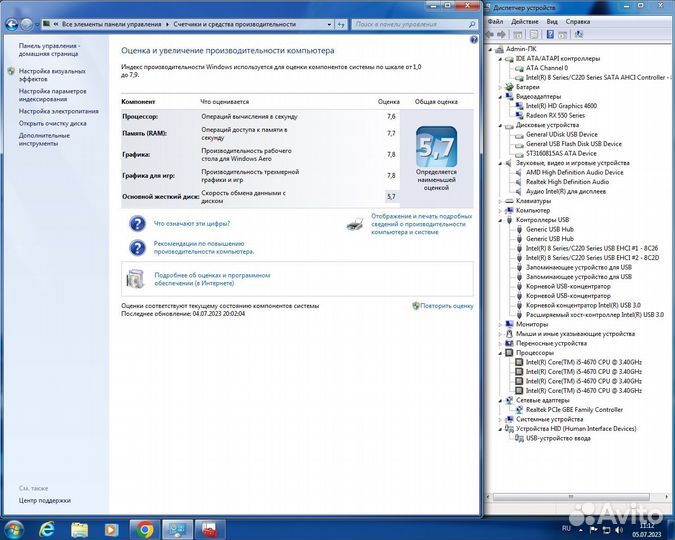
Task: Open the 'Действие' menu in Device Manager
Action: pyautogui.click(x=524, y=22)
